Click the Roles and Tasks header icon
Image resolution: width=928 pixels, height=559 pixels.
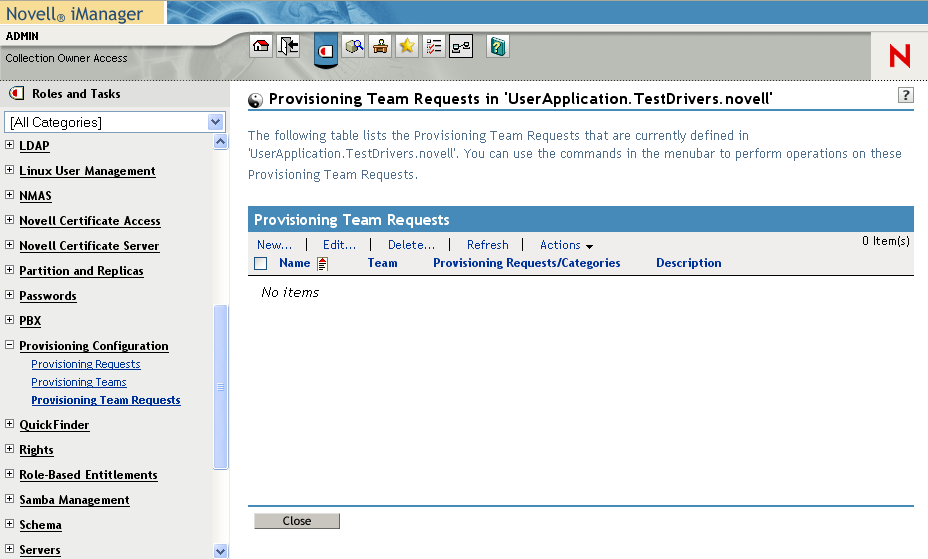17,93
